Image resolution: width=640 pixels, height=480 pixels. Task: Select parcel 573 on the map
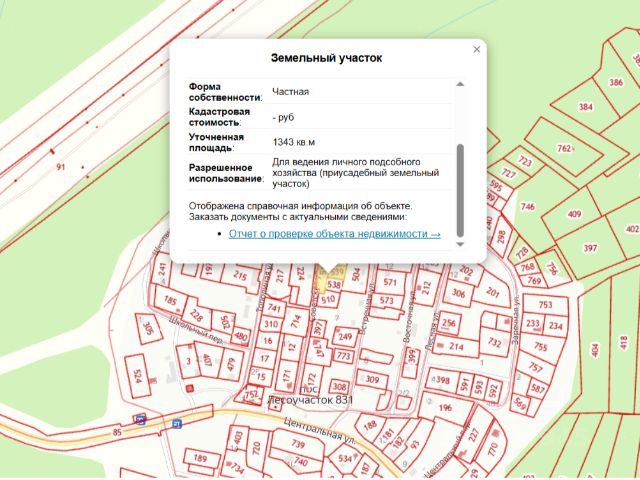387,301
